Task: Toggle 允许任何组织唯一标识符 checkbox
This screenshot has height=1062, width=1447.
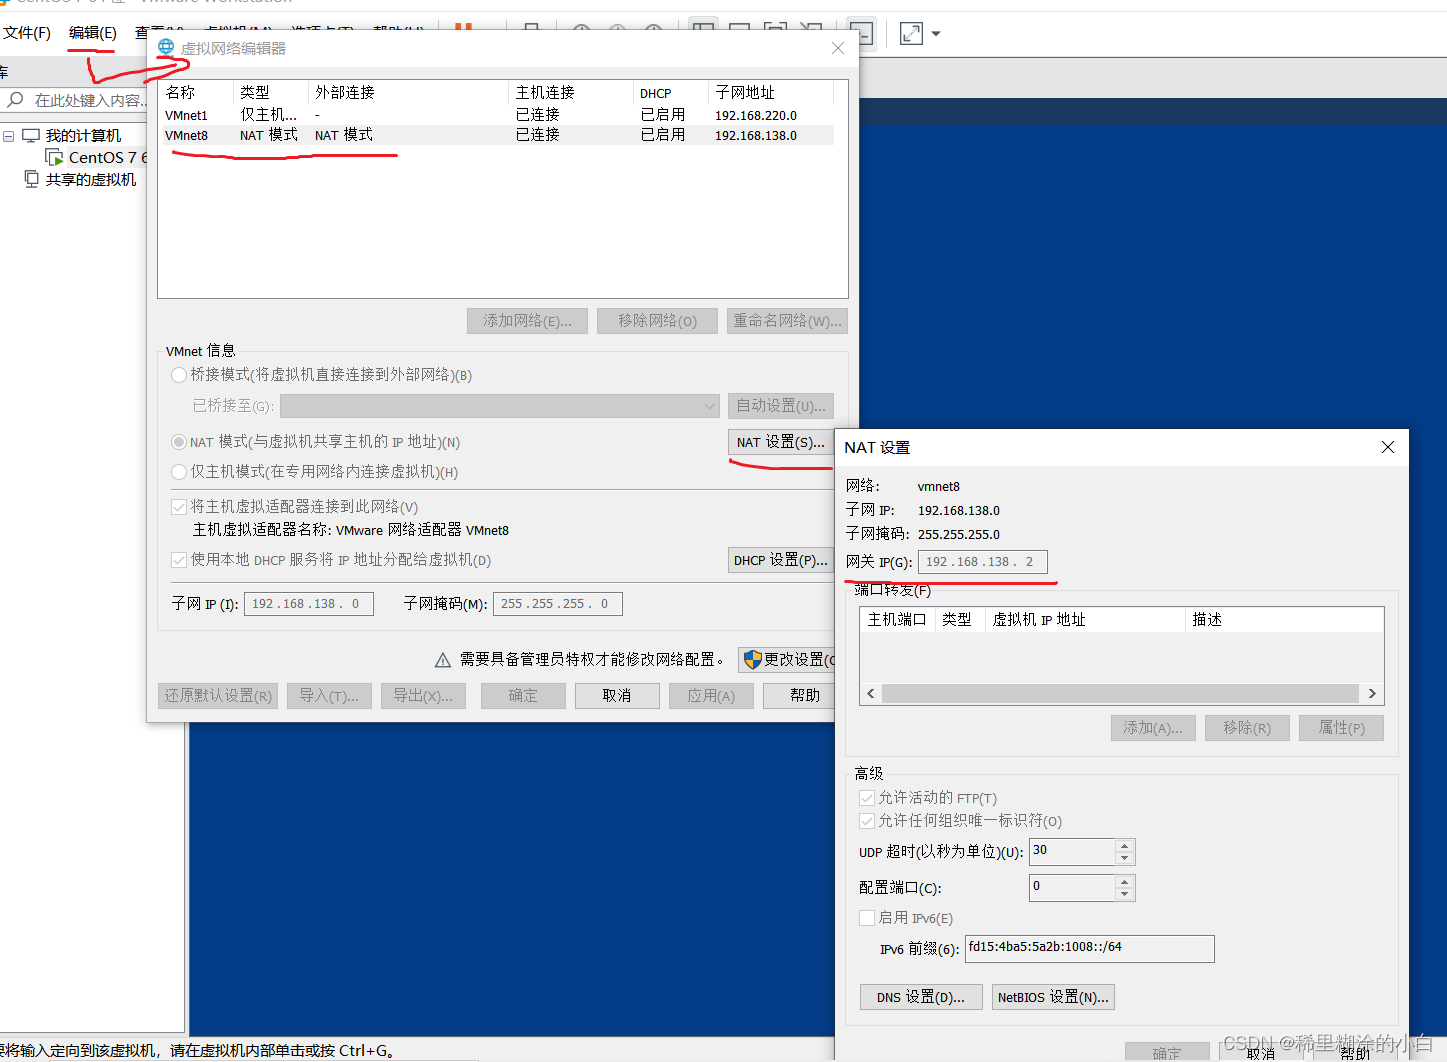Action: pyautogui.click(x=867, y=821)
